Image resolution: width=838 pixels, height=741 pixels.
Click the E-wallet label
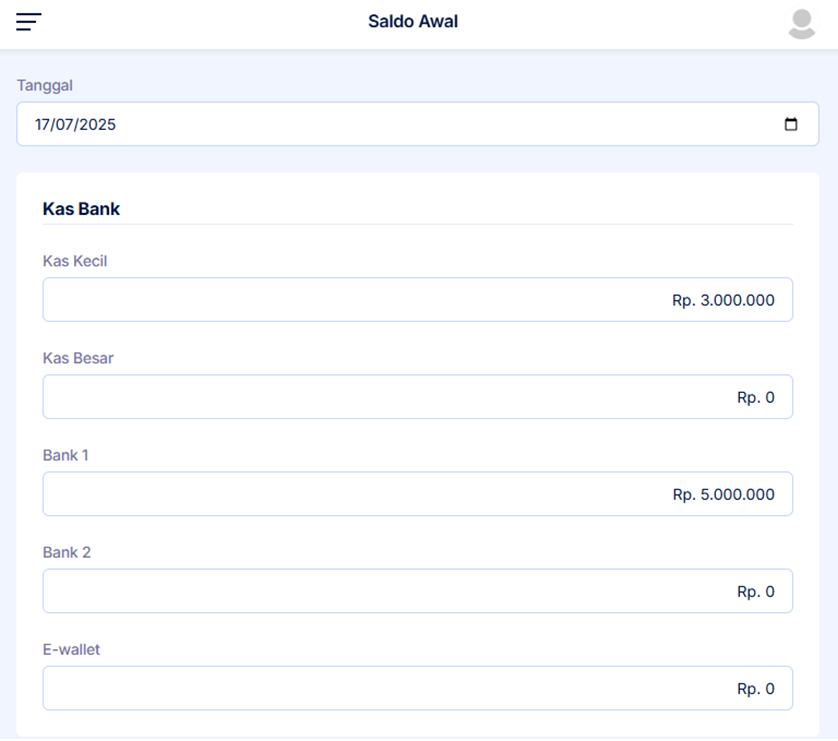tap(71, 649)
